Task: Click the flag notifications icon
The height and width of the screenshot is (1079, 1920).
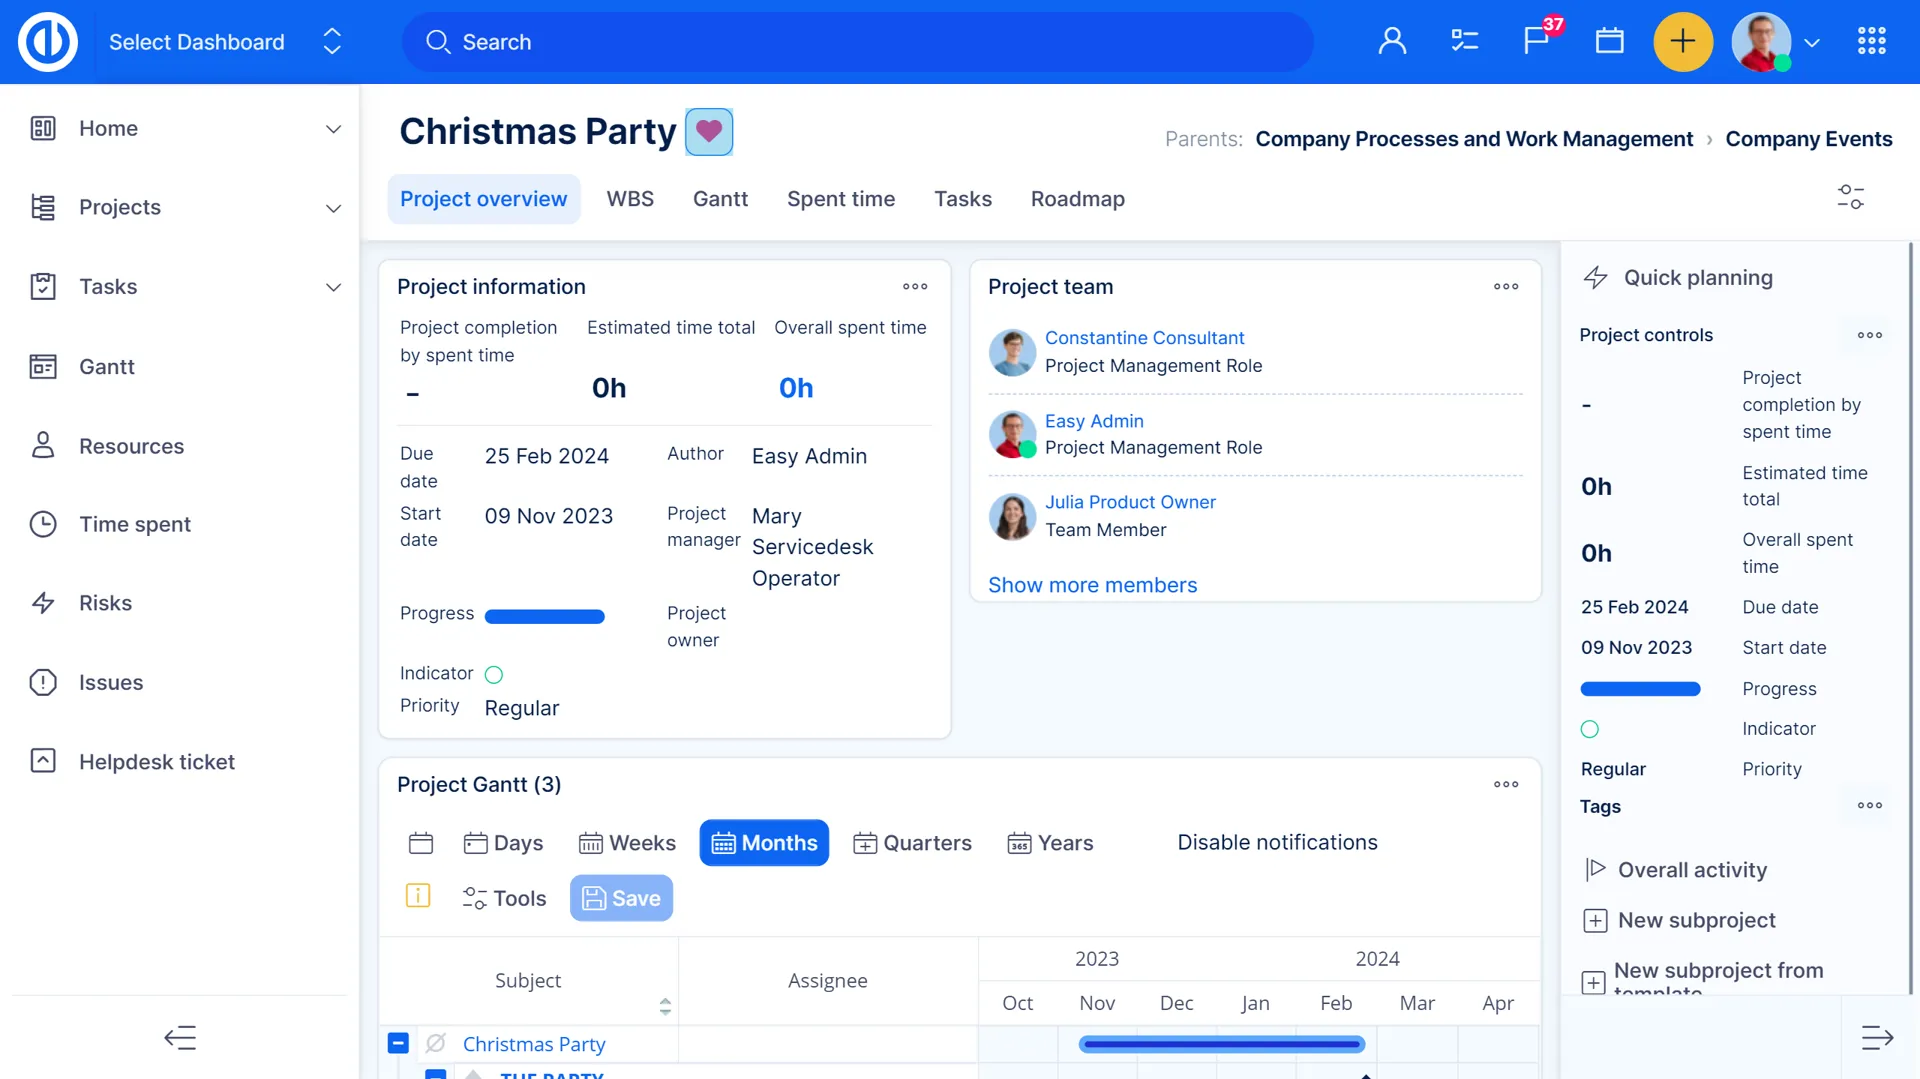Action: click(1535, 41)
